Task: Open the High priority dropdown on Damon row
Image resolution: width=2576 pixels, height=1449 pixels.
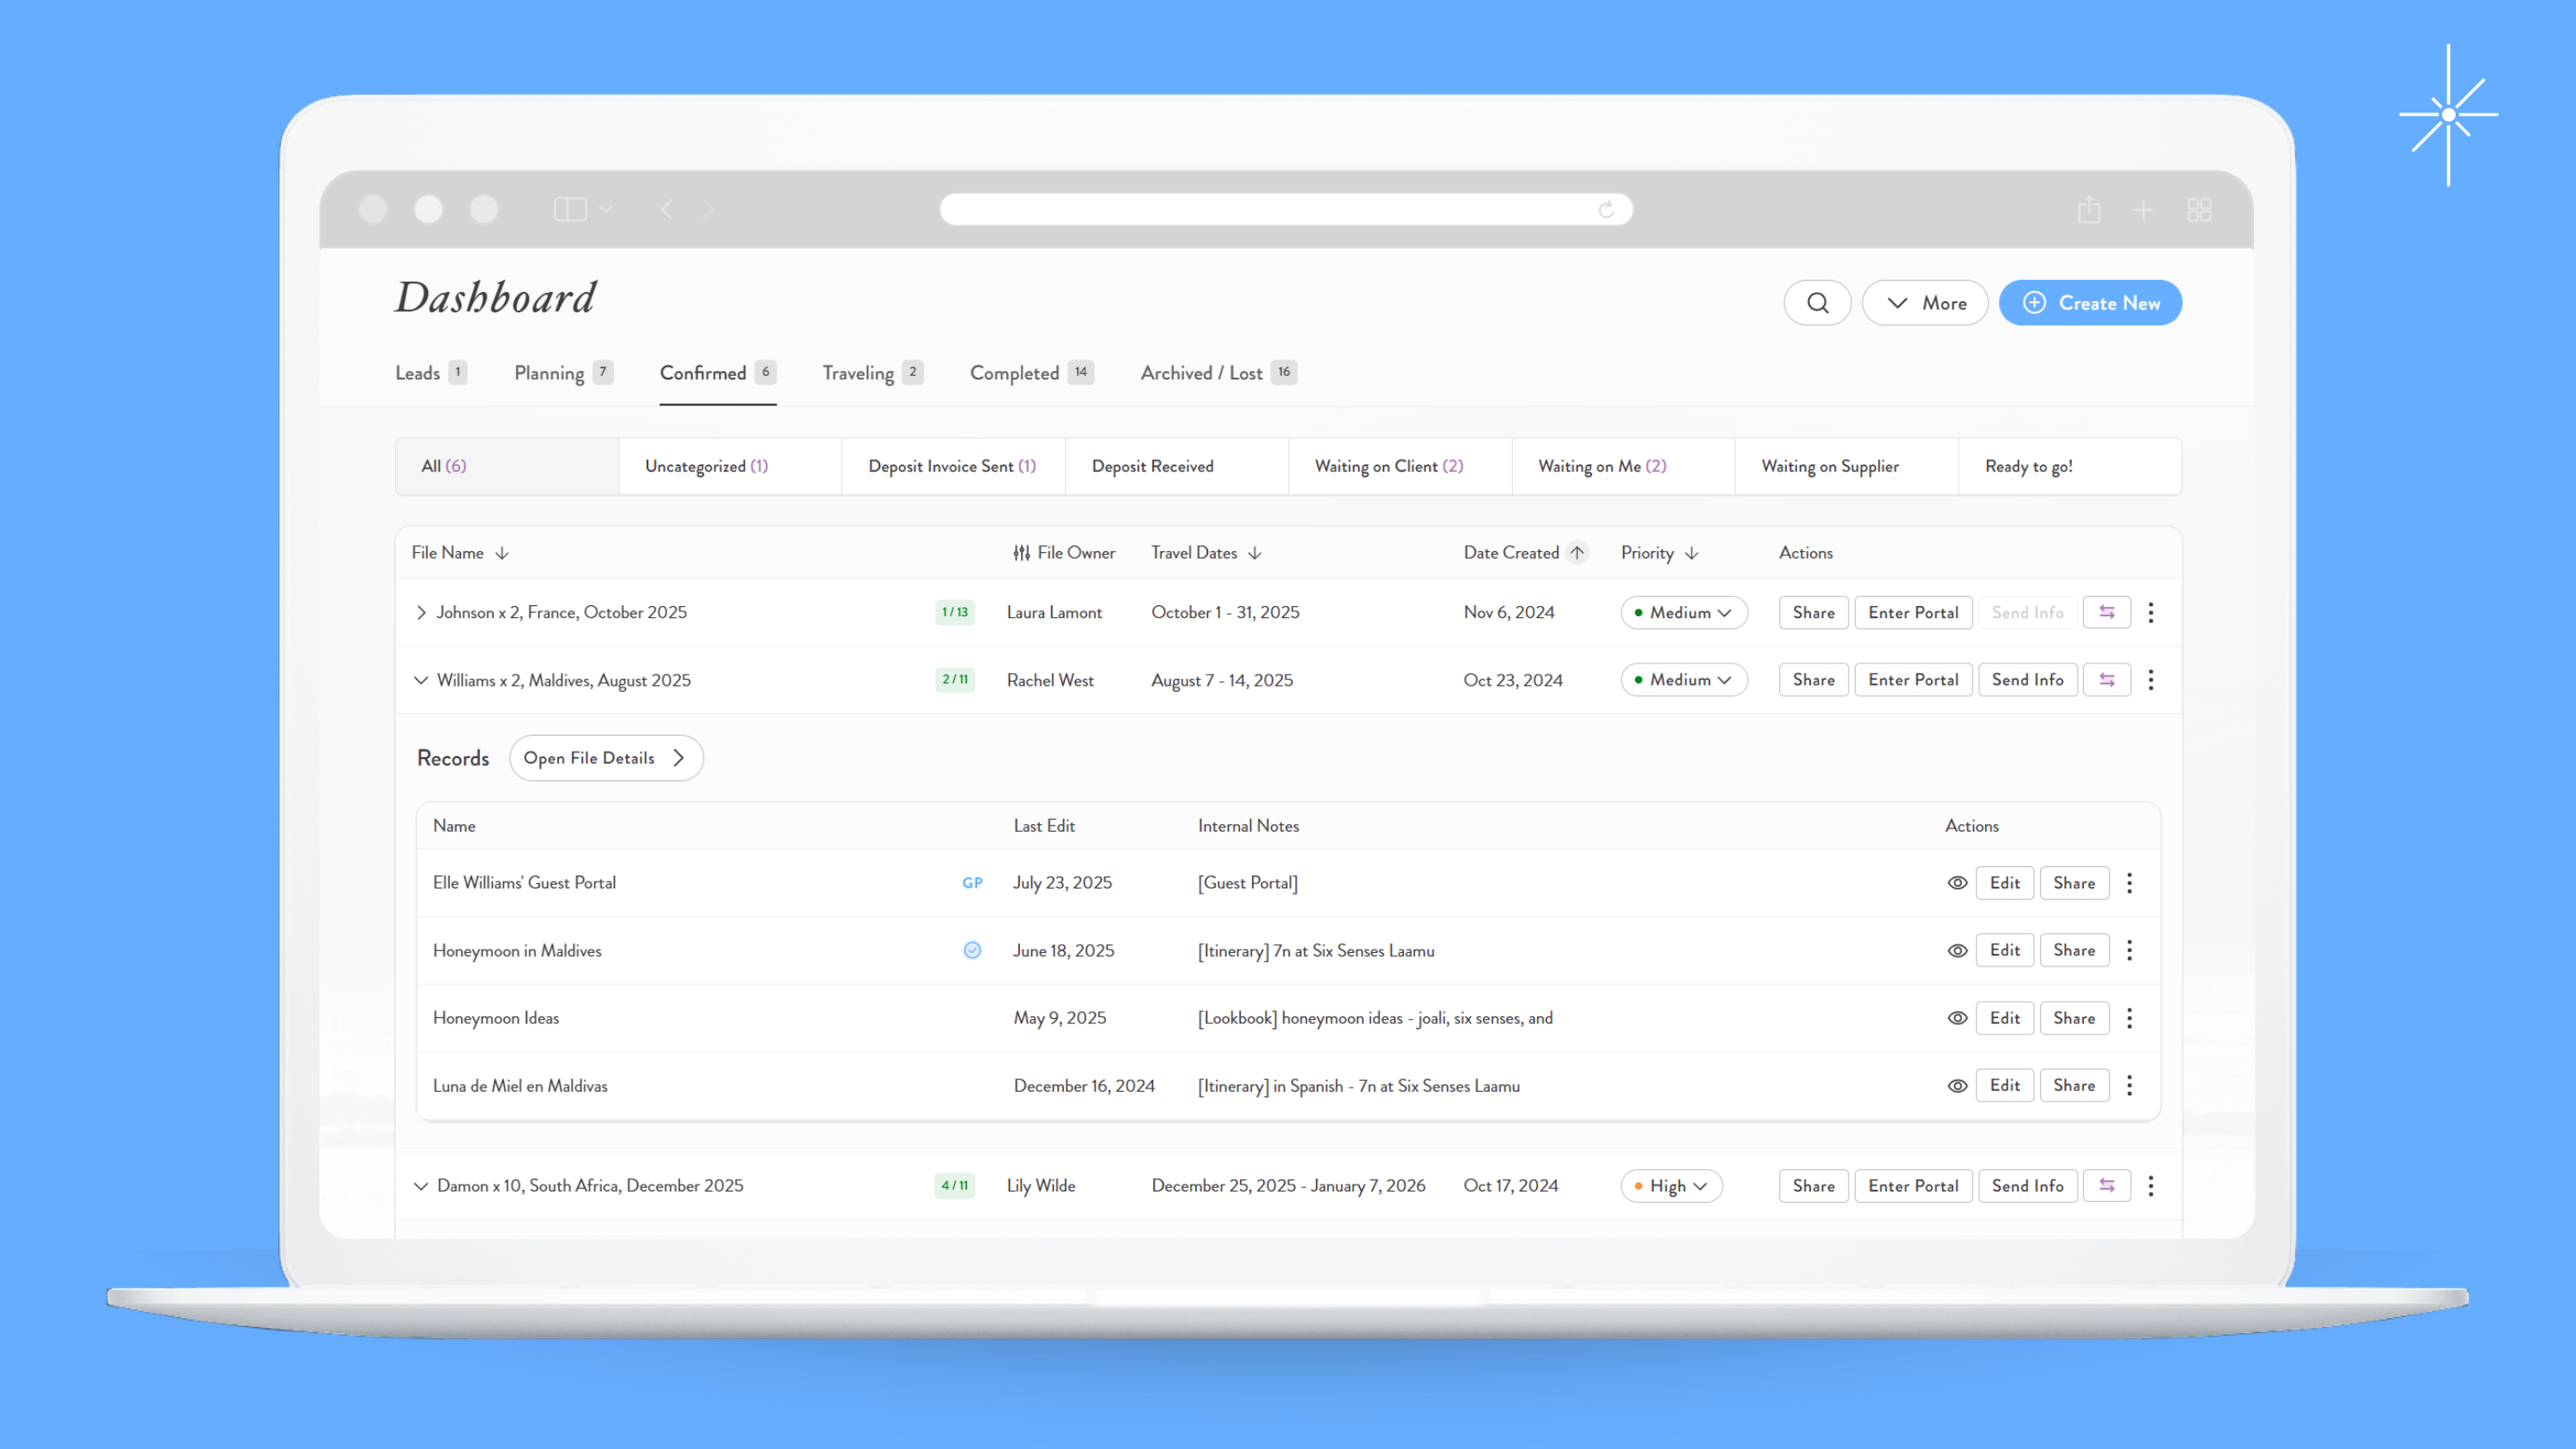Action: pyautogui.click(x=1670, y=1185)
